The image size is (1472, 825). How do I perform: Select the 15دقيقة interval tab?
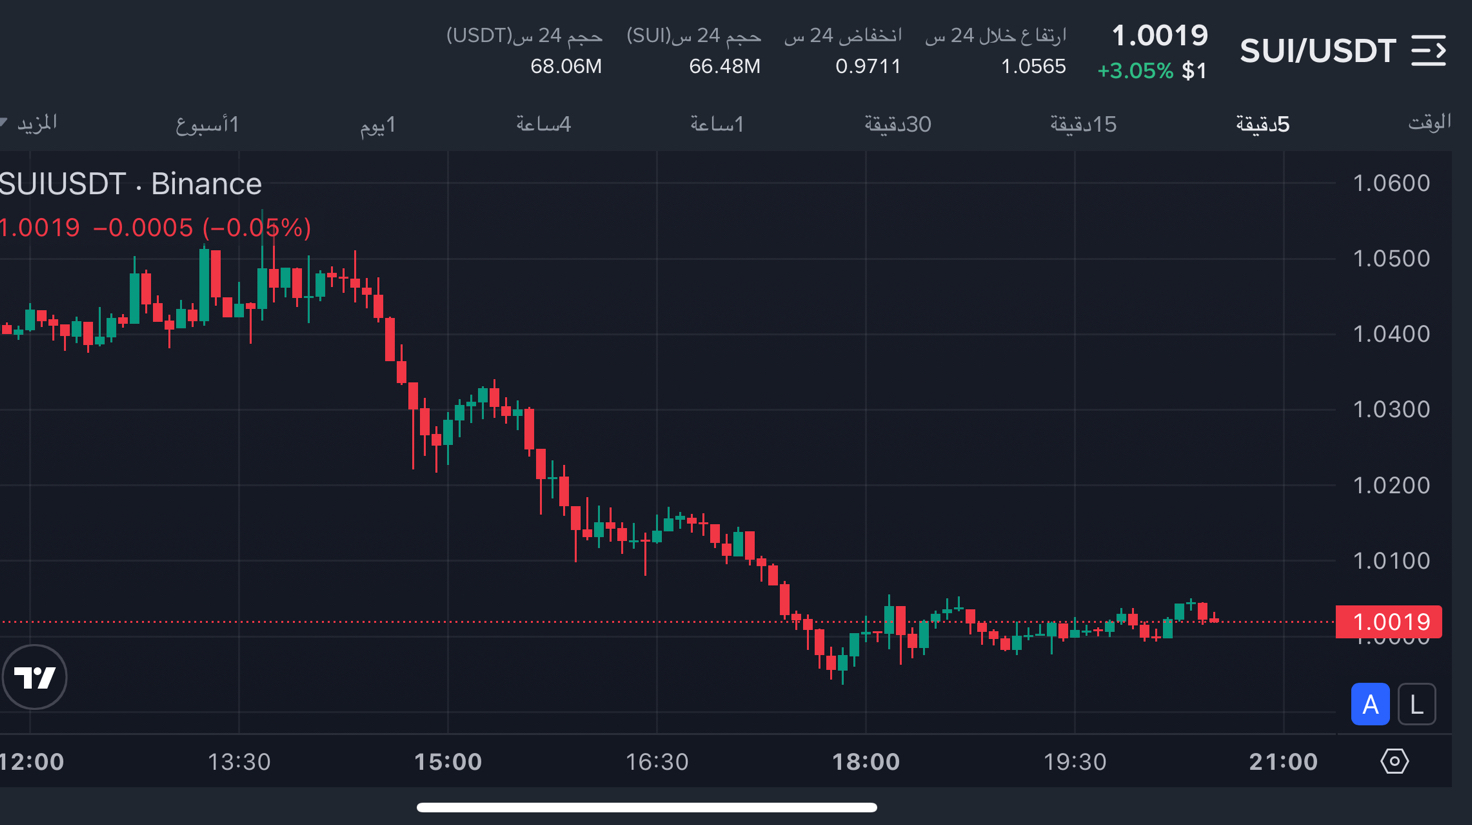coord(1083,124)
